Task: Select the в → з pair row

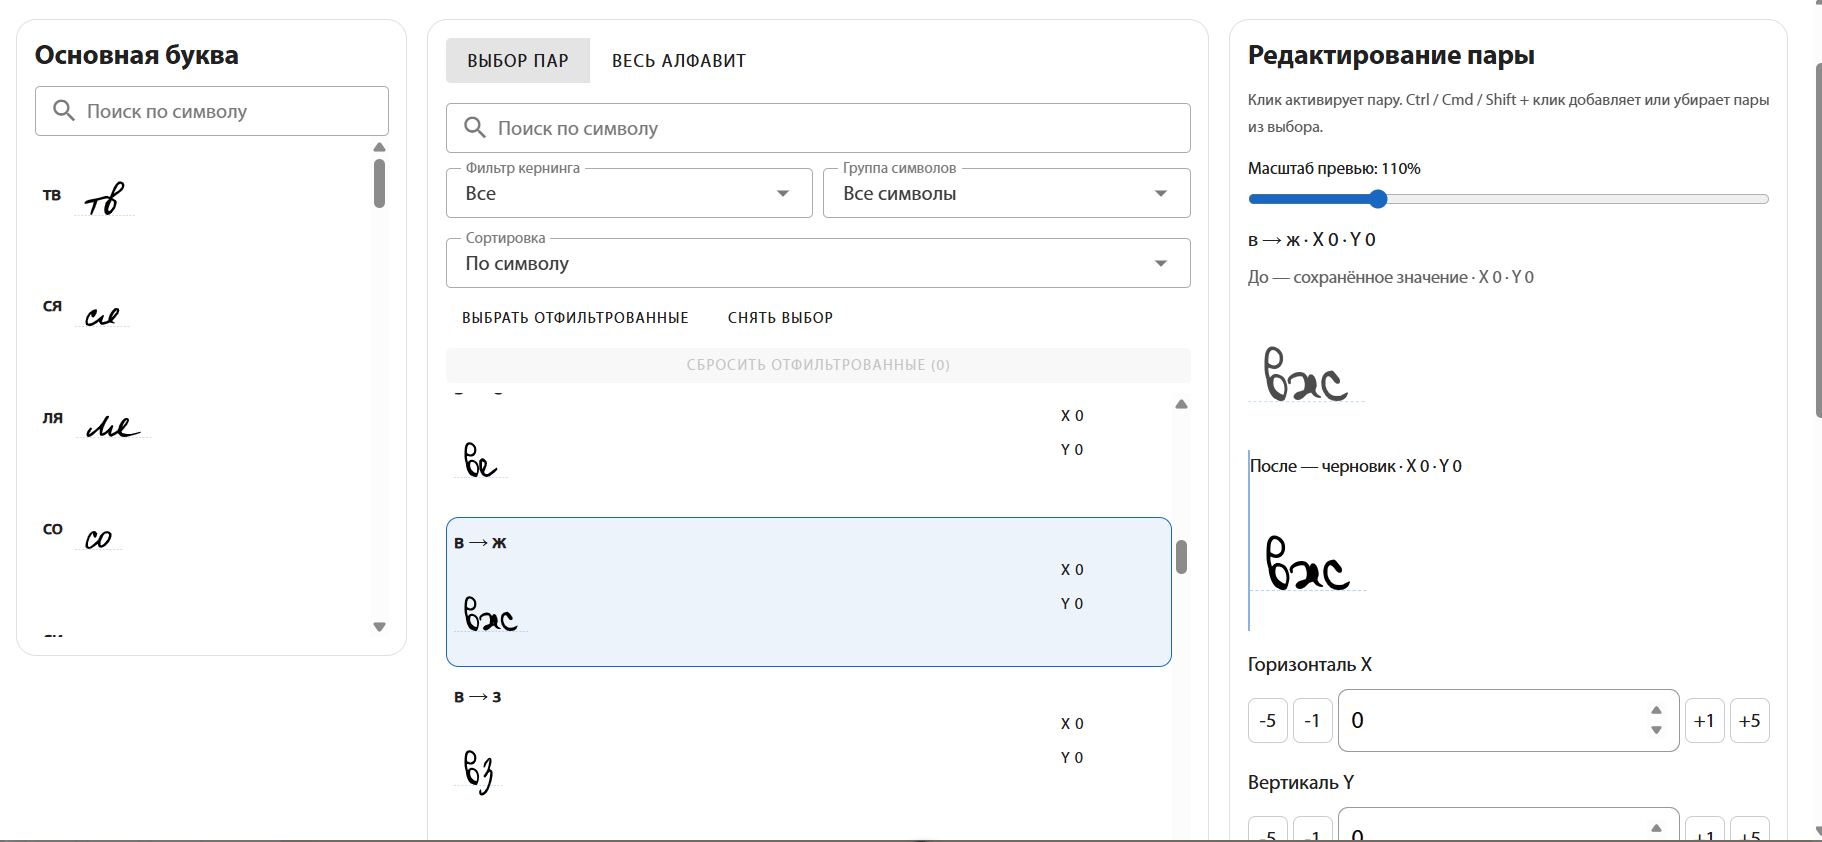Action: [808, 746]
